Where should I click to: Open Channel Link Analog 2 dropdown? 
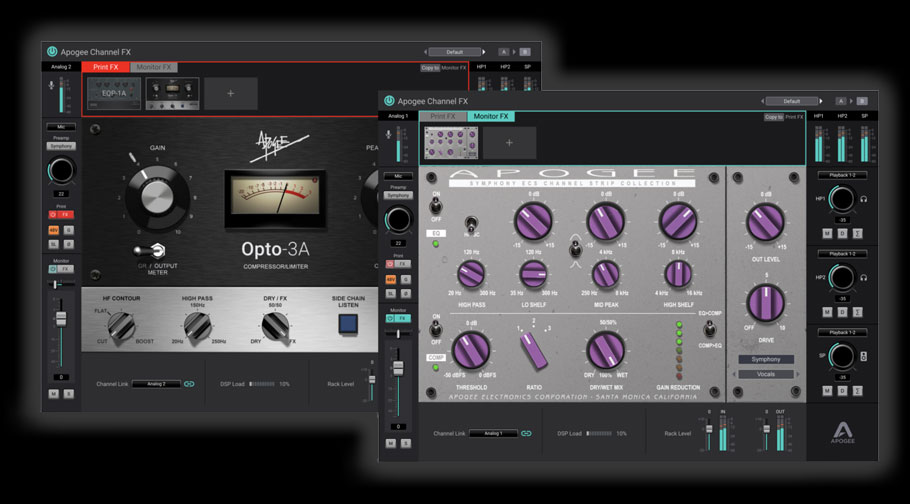click(156, 384)
